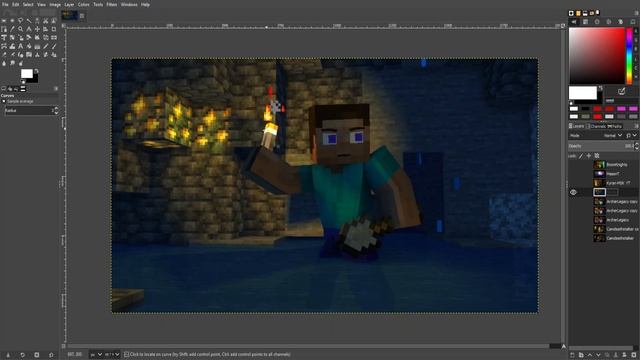The image size is (640, 360).
Task: Open the Layers panel configuration menu
Action: pyautogui.click(x=636, y=126)
